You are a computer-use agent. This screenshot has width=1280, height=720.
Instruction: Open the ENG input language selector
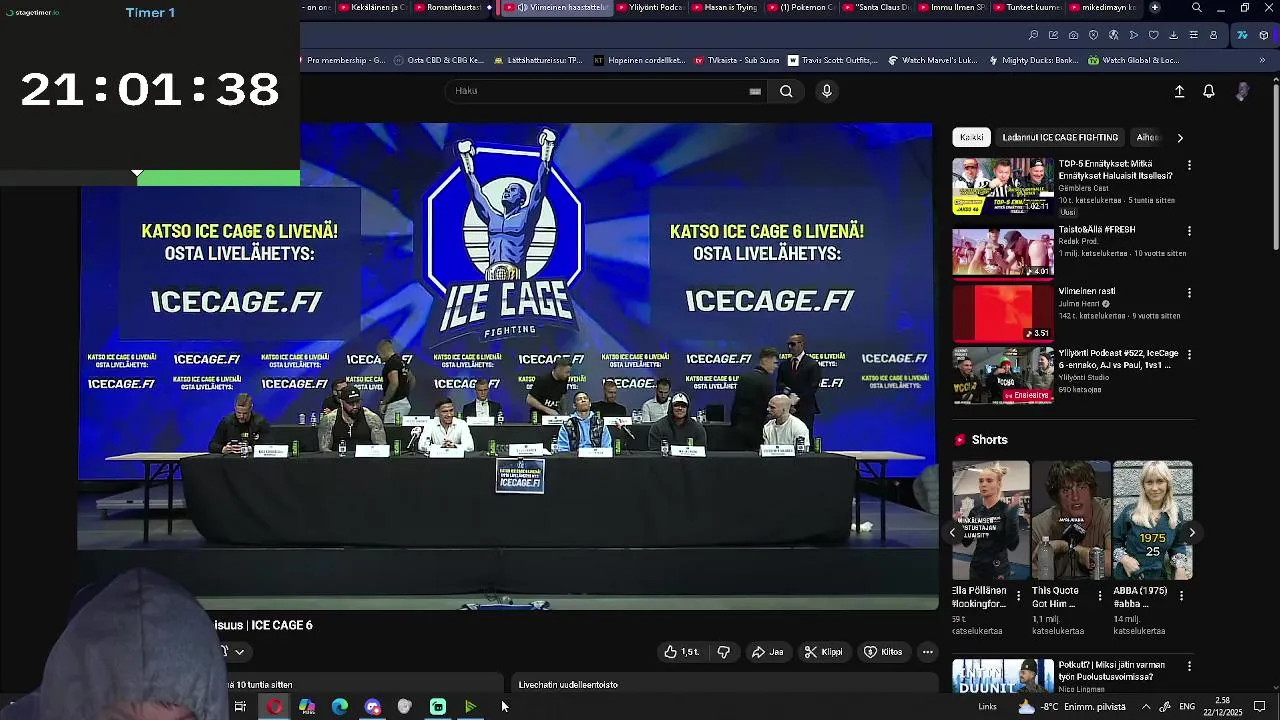click(x=1187, y=707)
